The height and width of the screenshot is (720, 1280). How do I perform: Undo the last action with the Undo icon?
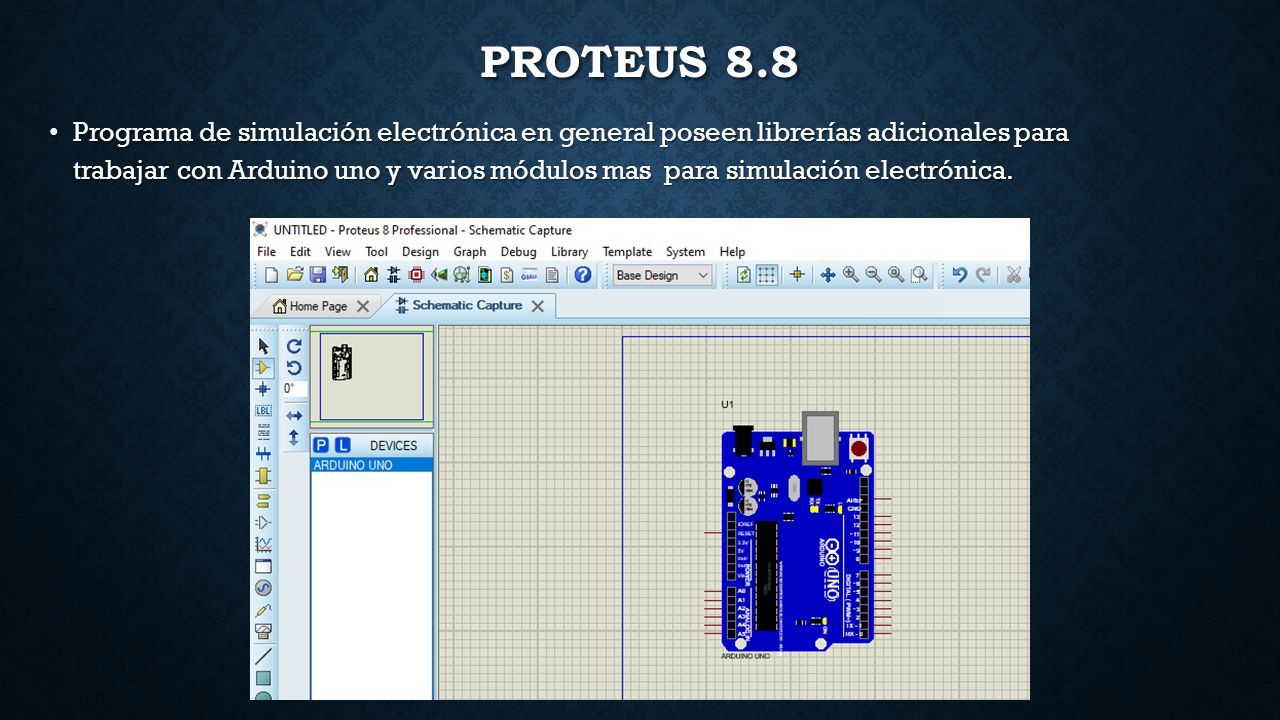[x=960, y=275]
